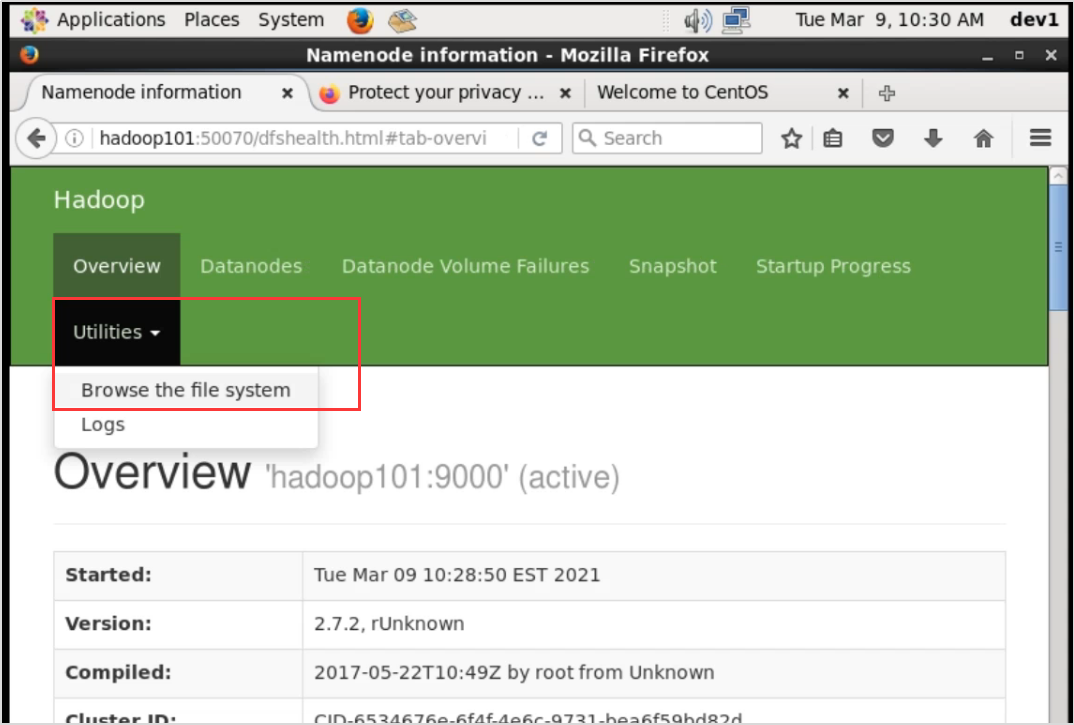Switch to the Protect your privacy tab
This screenshot has height=725, width=1074.
coord(445,93)
